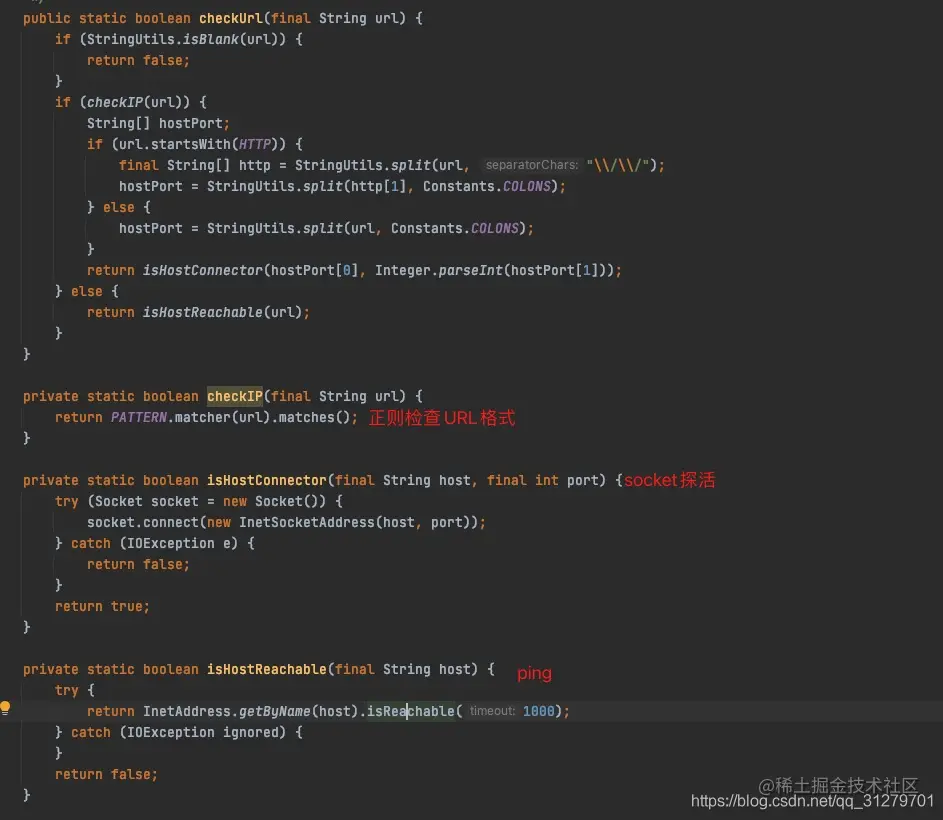Click the socket.connect call

click(x=143, y=522)
